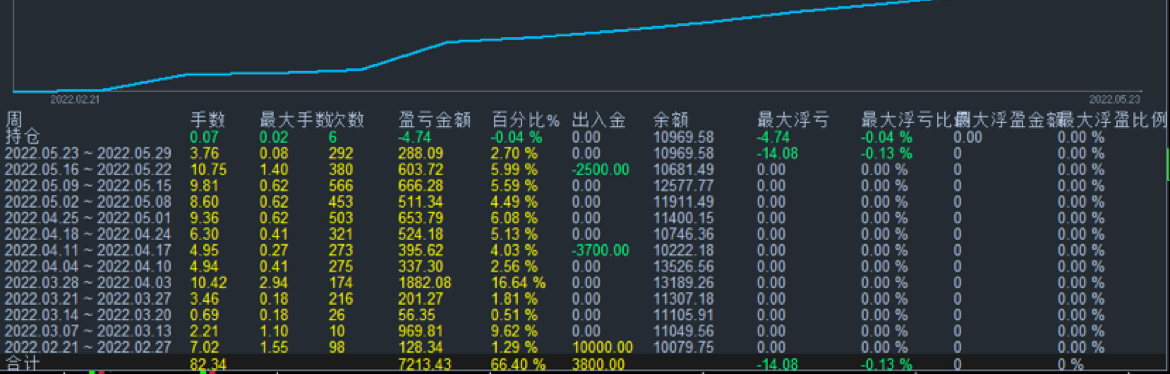Click balance value 12577.77
Image resolution: width=1170 pixels, height=374 pixels.
click(x=683, y=186)
